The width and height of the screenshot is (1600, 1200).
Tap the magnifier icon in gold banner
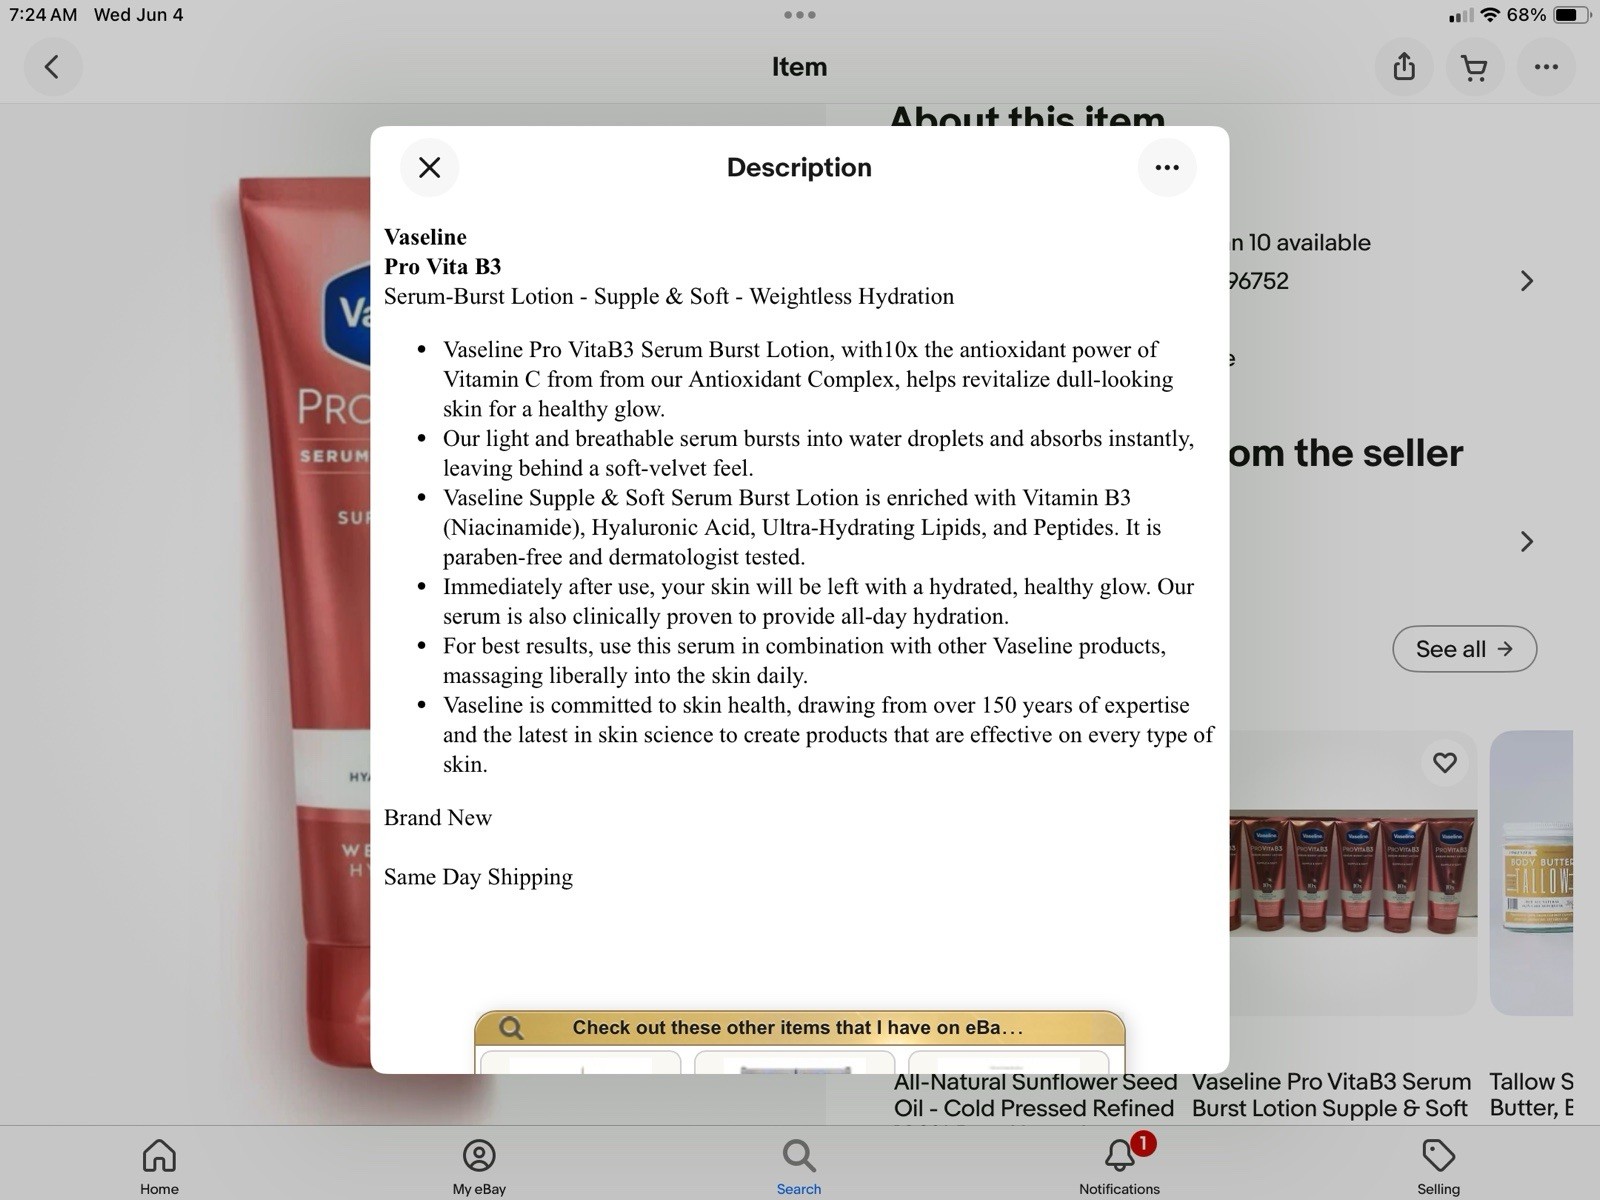[511, 1028]
